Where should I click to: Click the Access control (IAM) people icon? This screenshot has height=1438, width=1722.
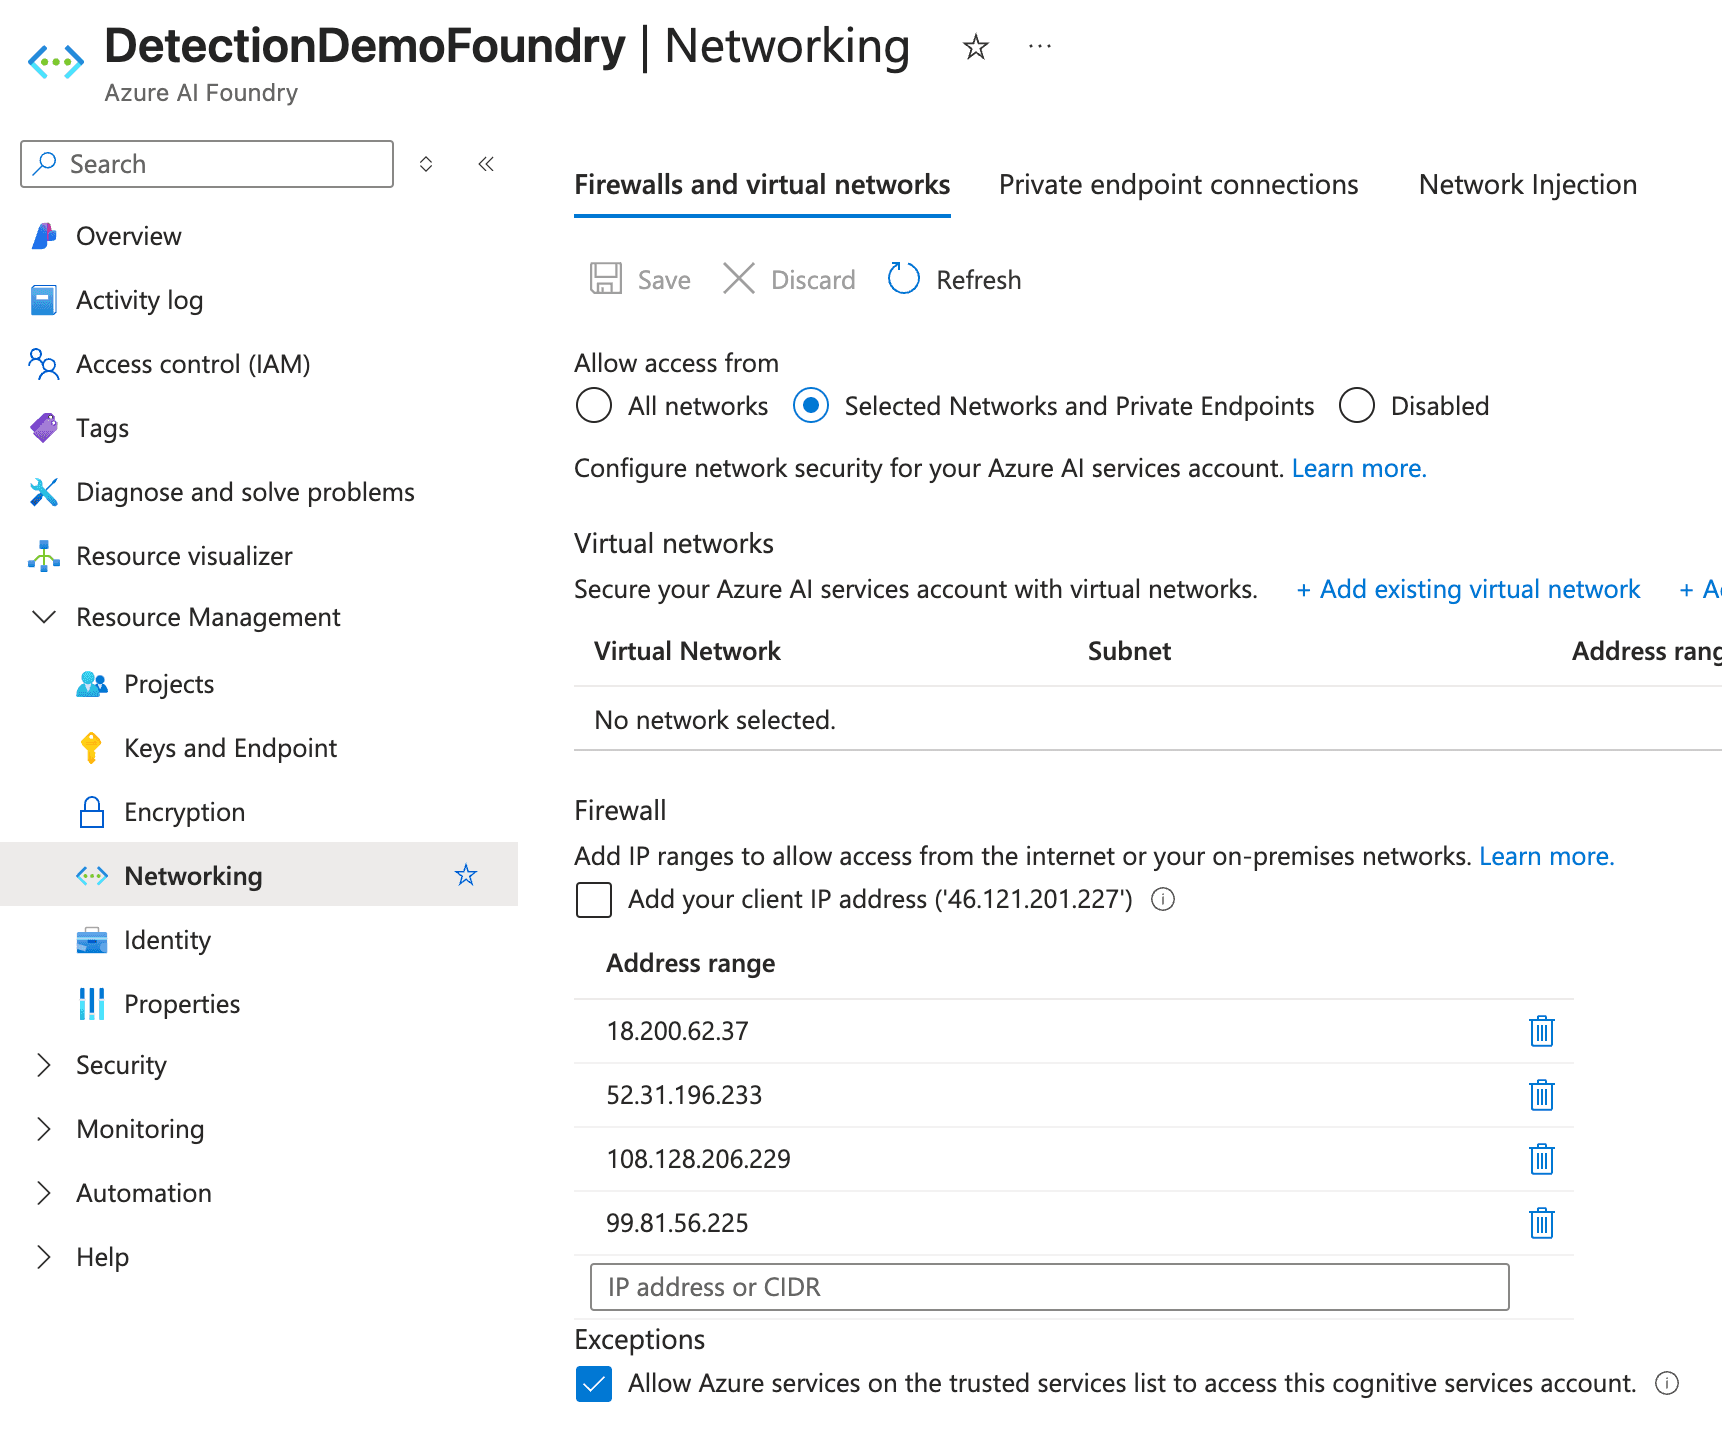[44, 364]
